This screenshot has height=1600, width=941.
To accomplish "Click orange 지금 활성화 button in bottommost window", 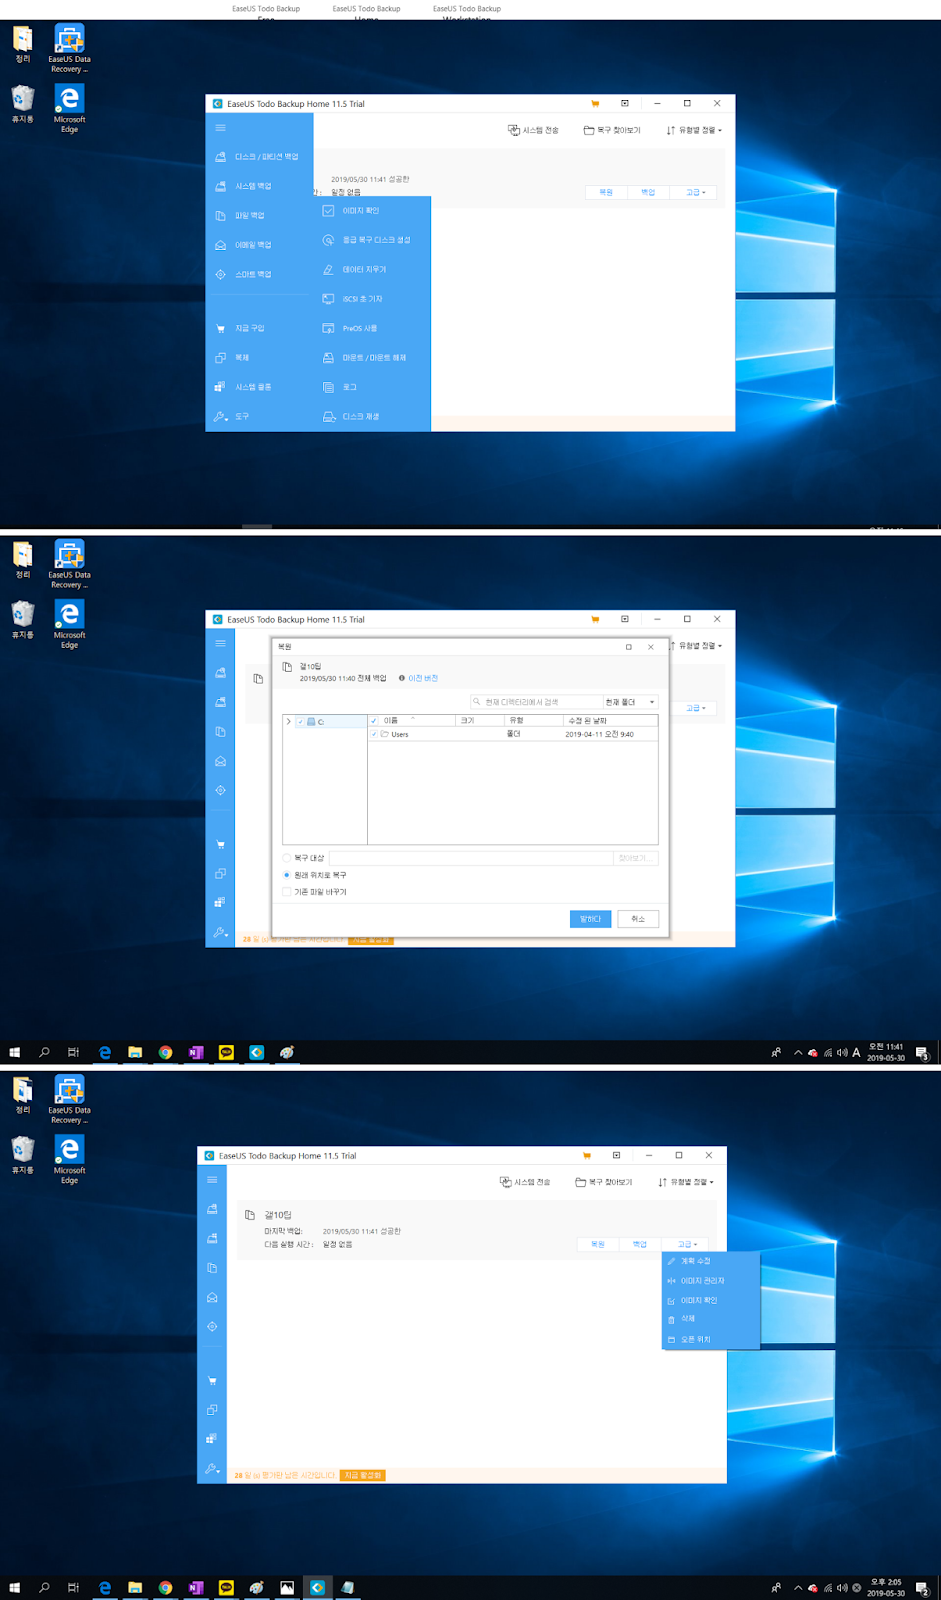I will [x=362, y=1475].
